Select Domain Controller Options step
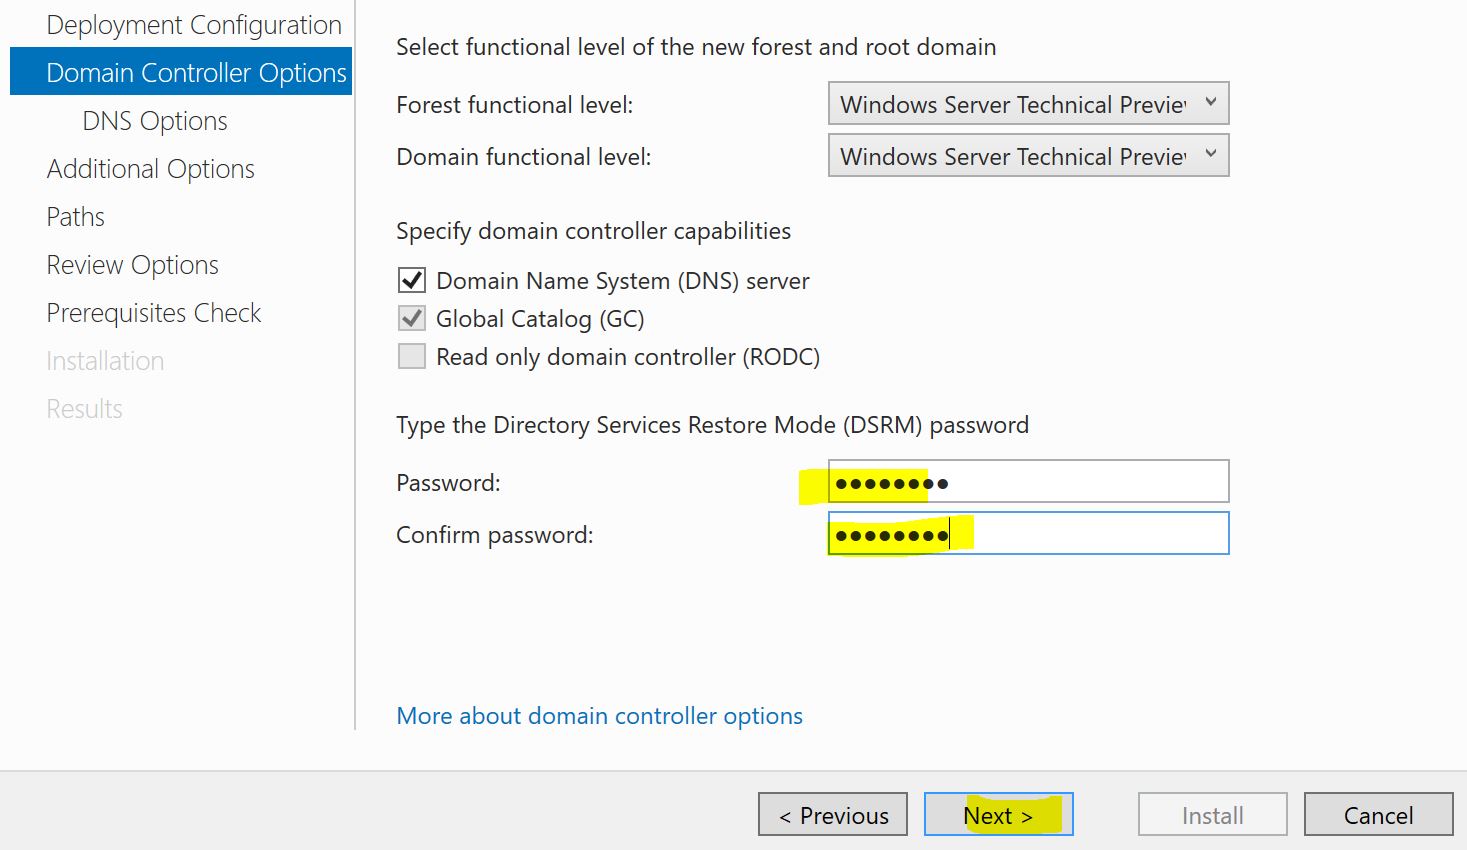The width and height of the screenshot is (1467, 850). click(196, 73)
